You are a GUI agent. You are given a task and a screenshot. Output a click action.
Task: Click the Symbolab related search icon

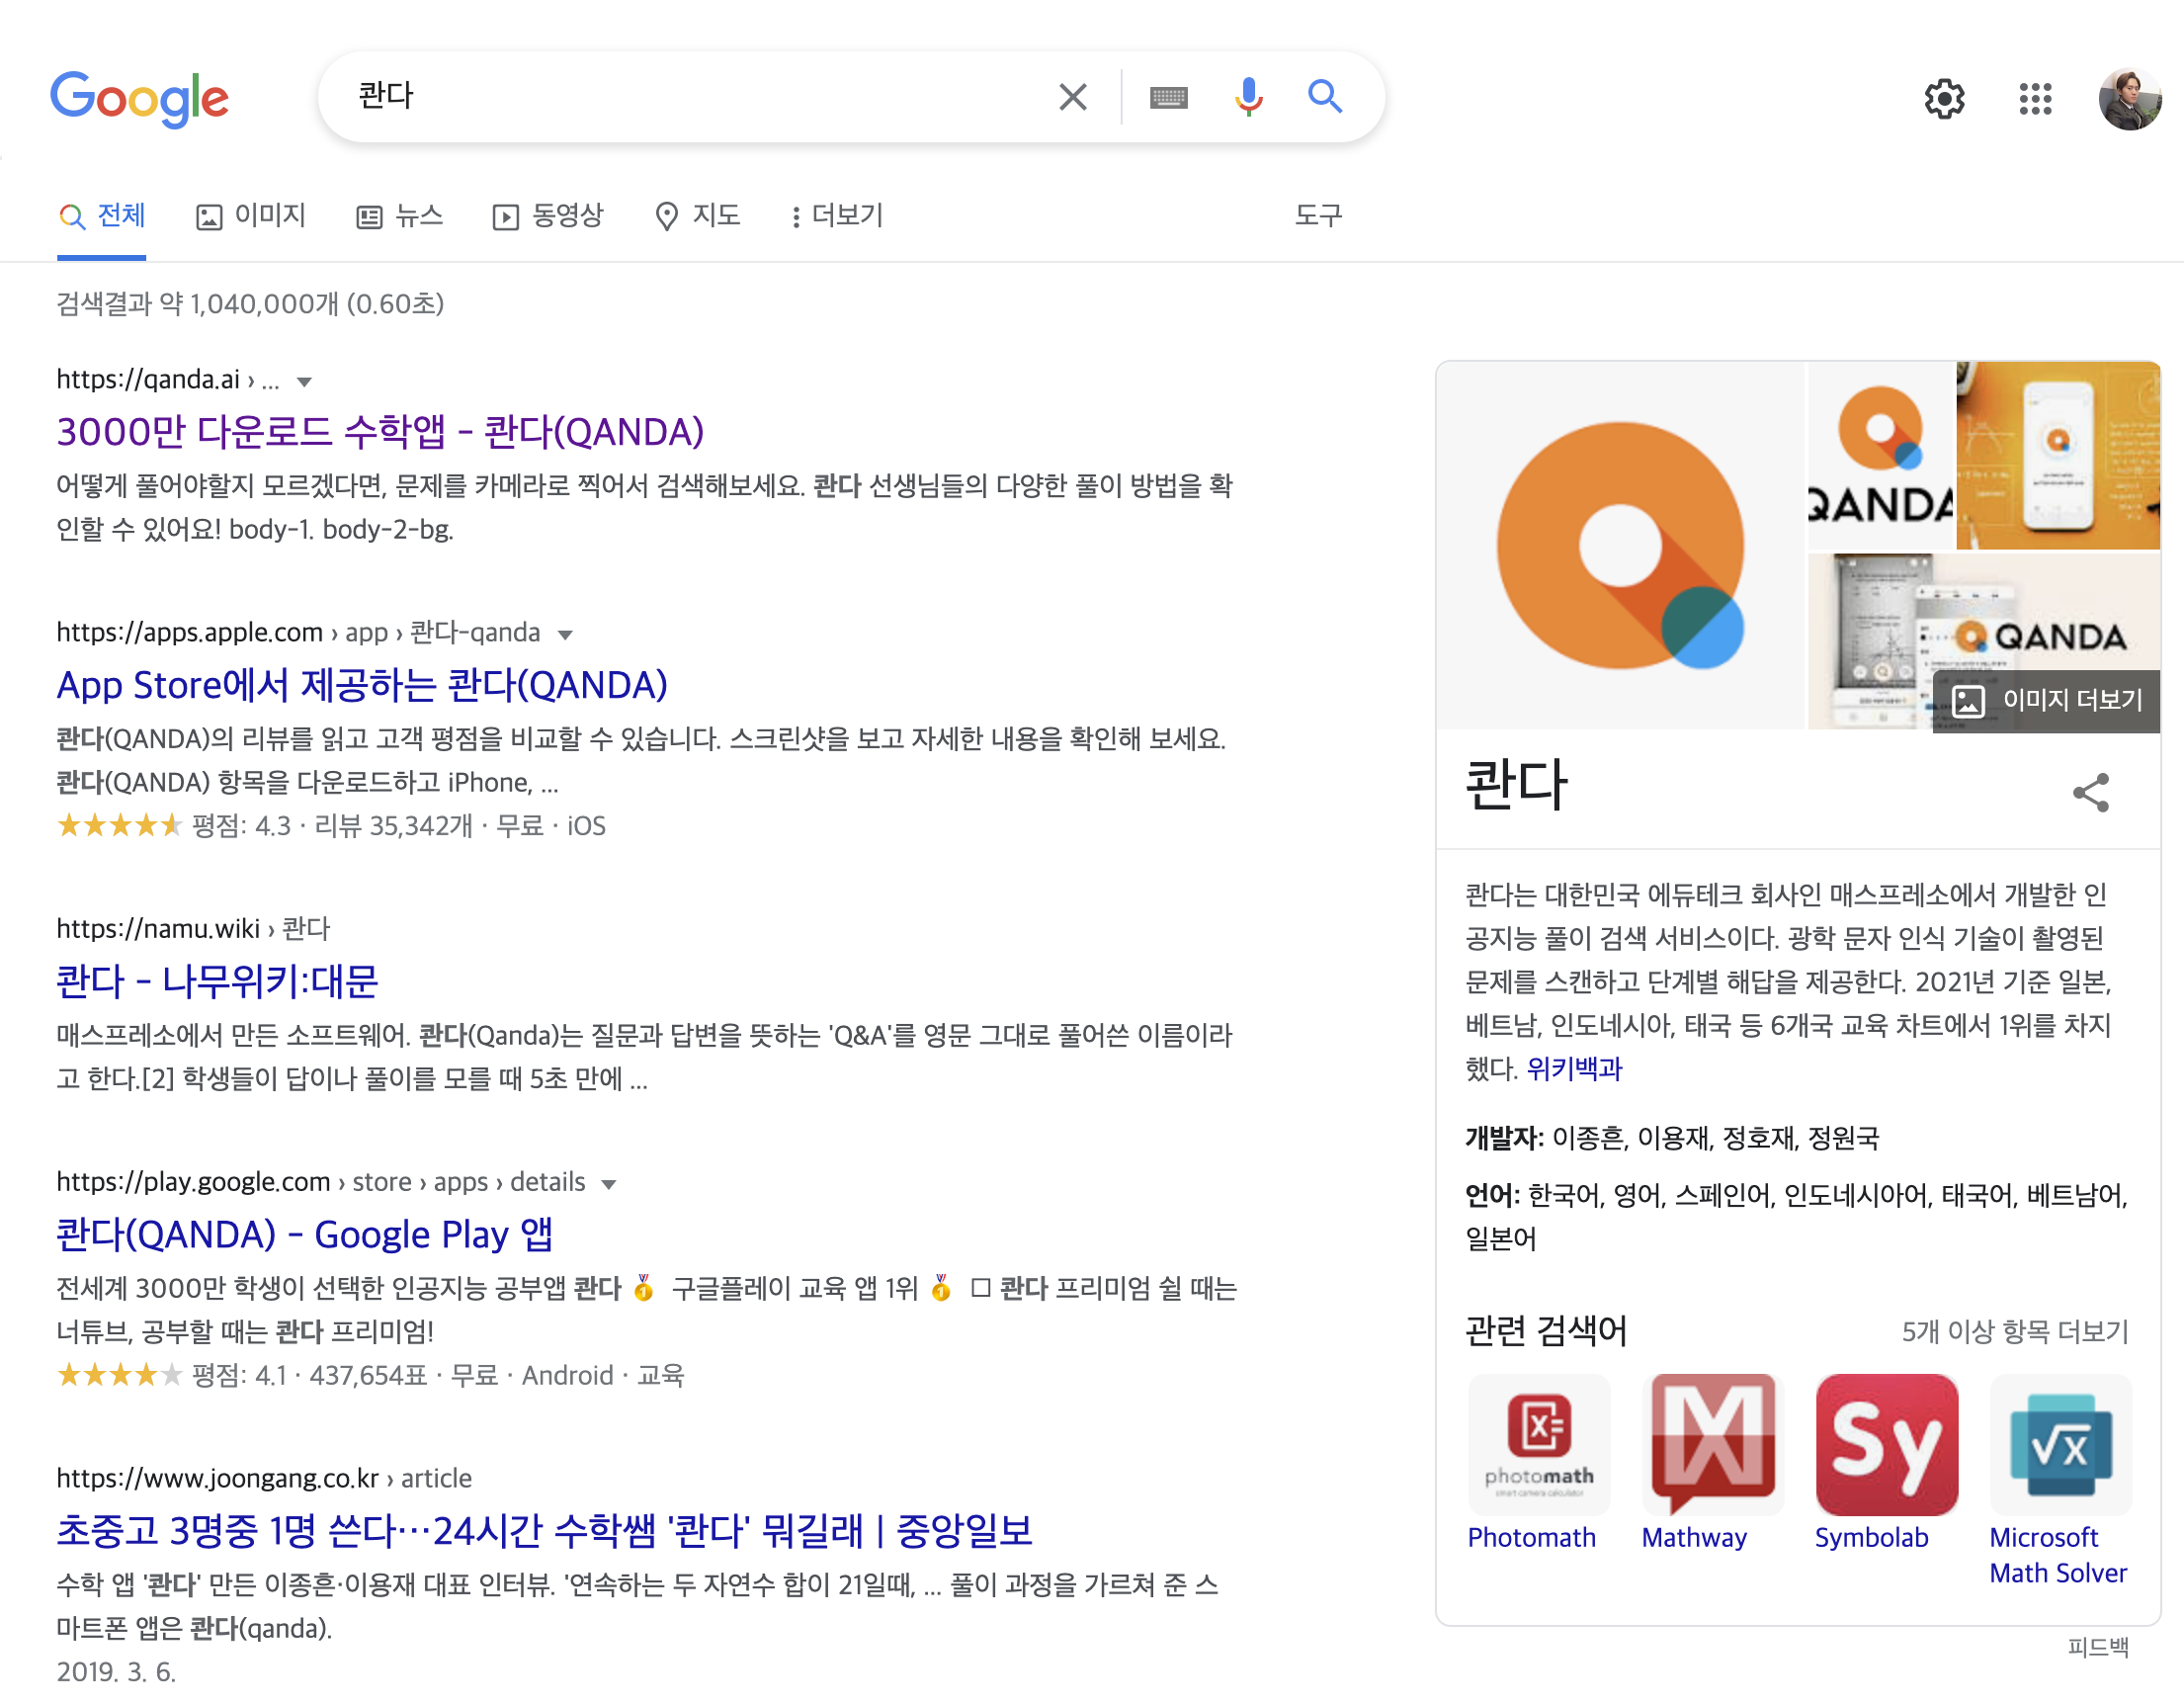coord(1886,1444)
